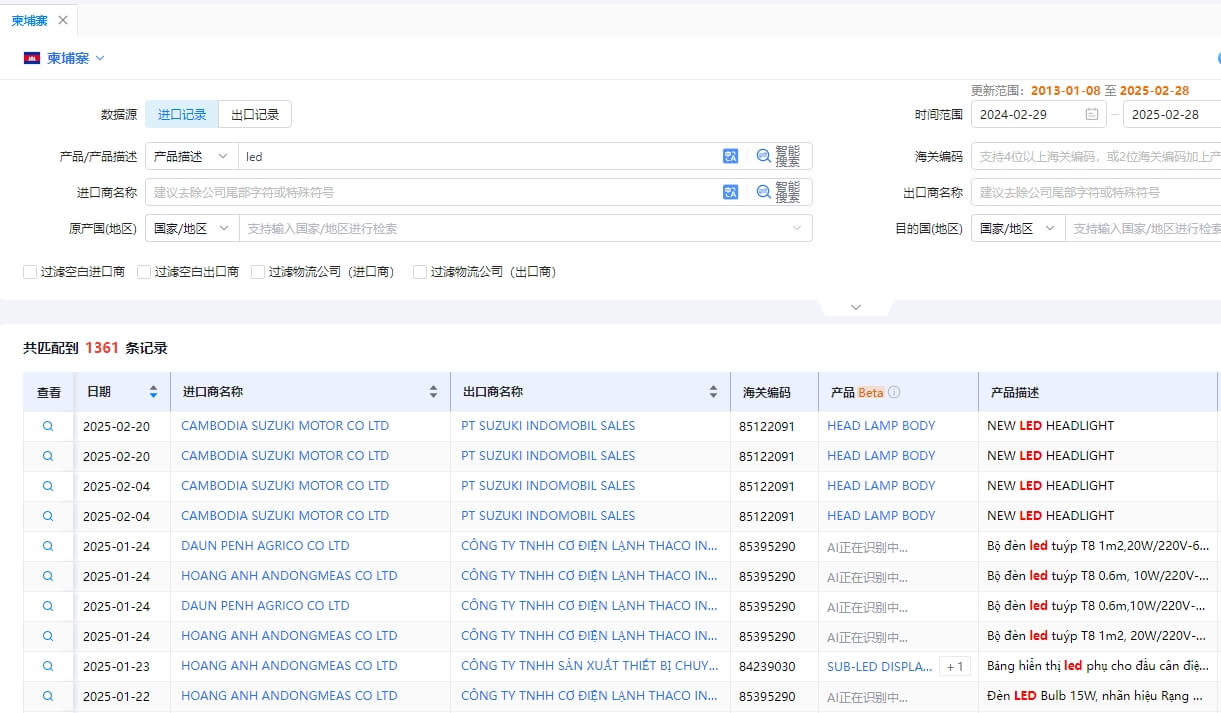Viewport: 1221px width, 713px height.
Task: View details of 2025-01-23 record
Action: click(48, 666)
